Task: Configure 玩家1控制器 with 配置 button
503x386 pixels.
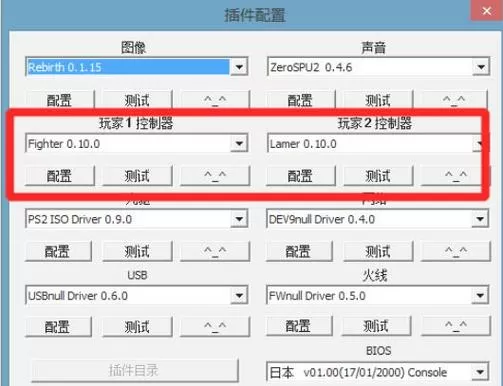Action: [x=59, y=175]
